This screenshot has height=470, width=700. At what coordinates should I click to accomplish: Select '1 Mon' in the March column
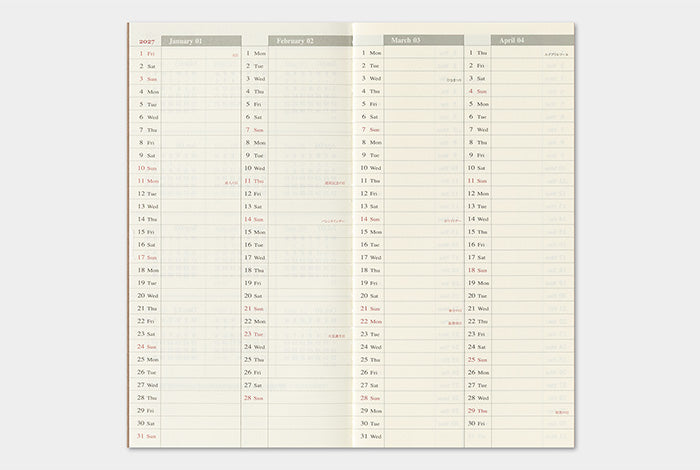[x=371, y=53]
